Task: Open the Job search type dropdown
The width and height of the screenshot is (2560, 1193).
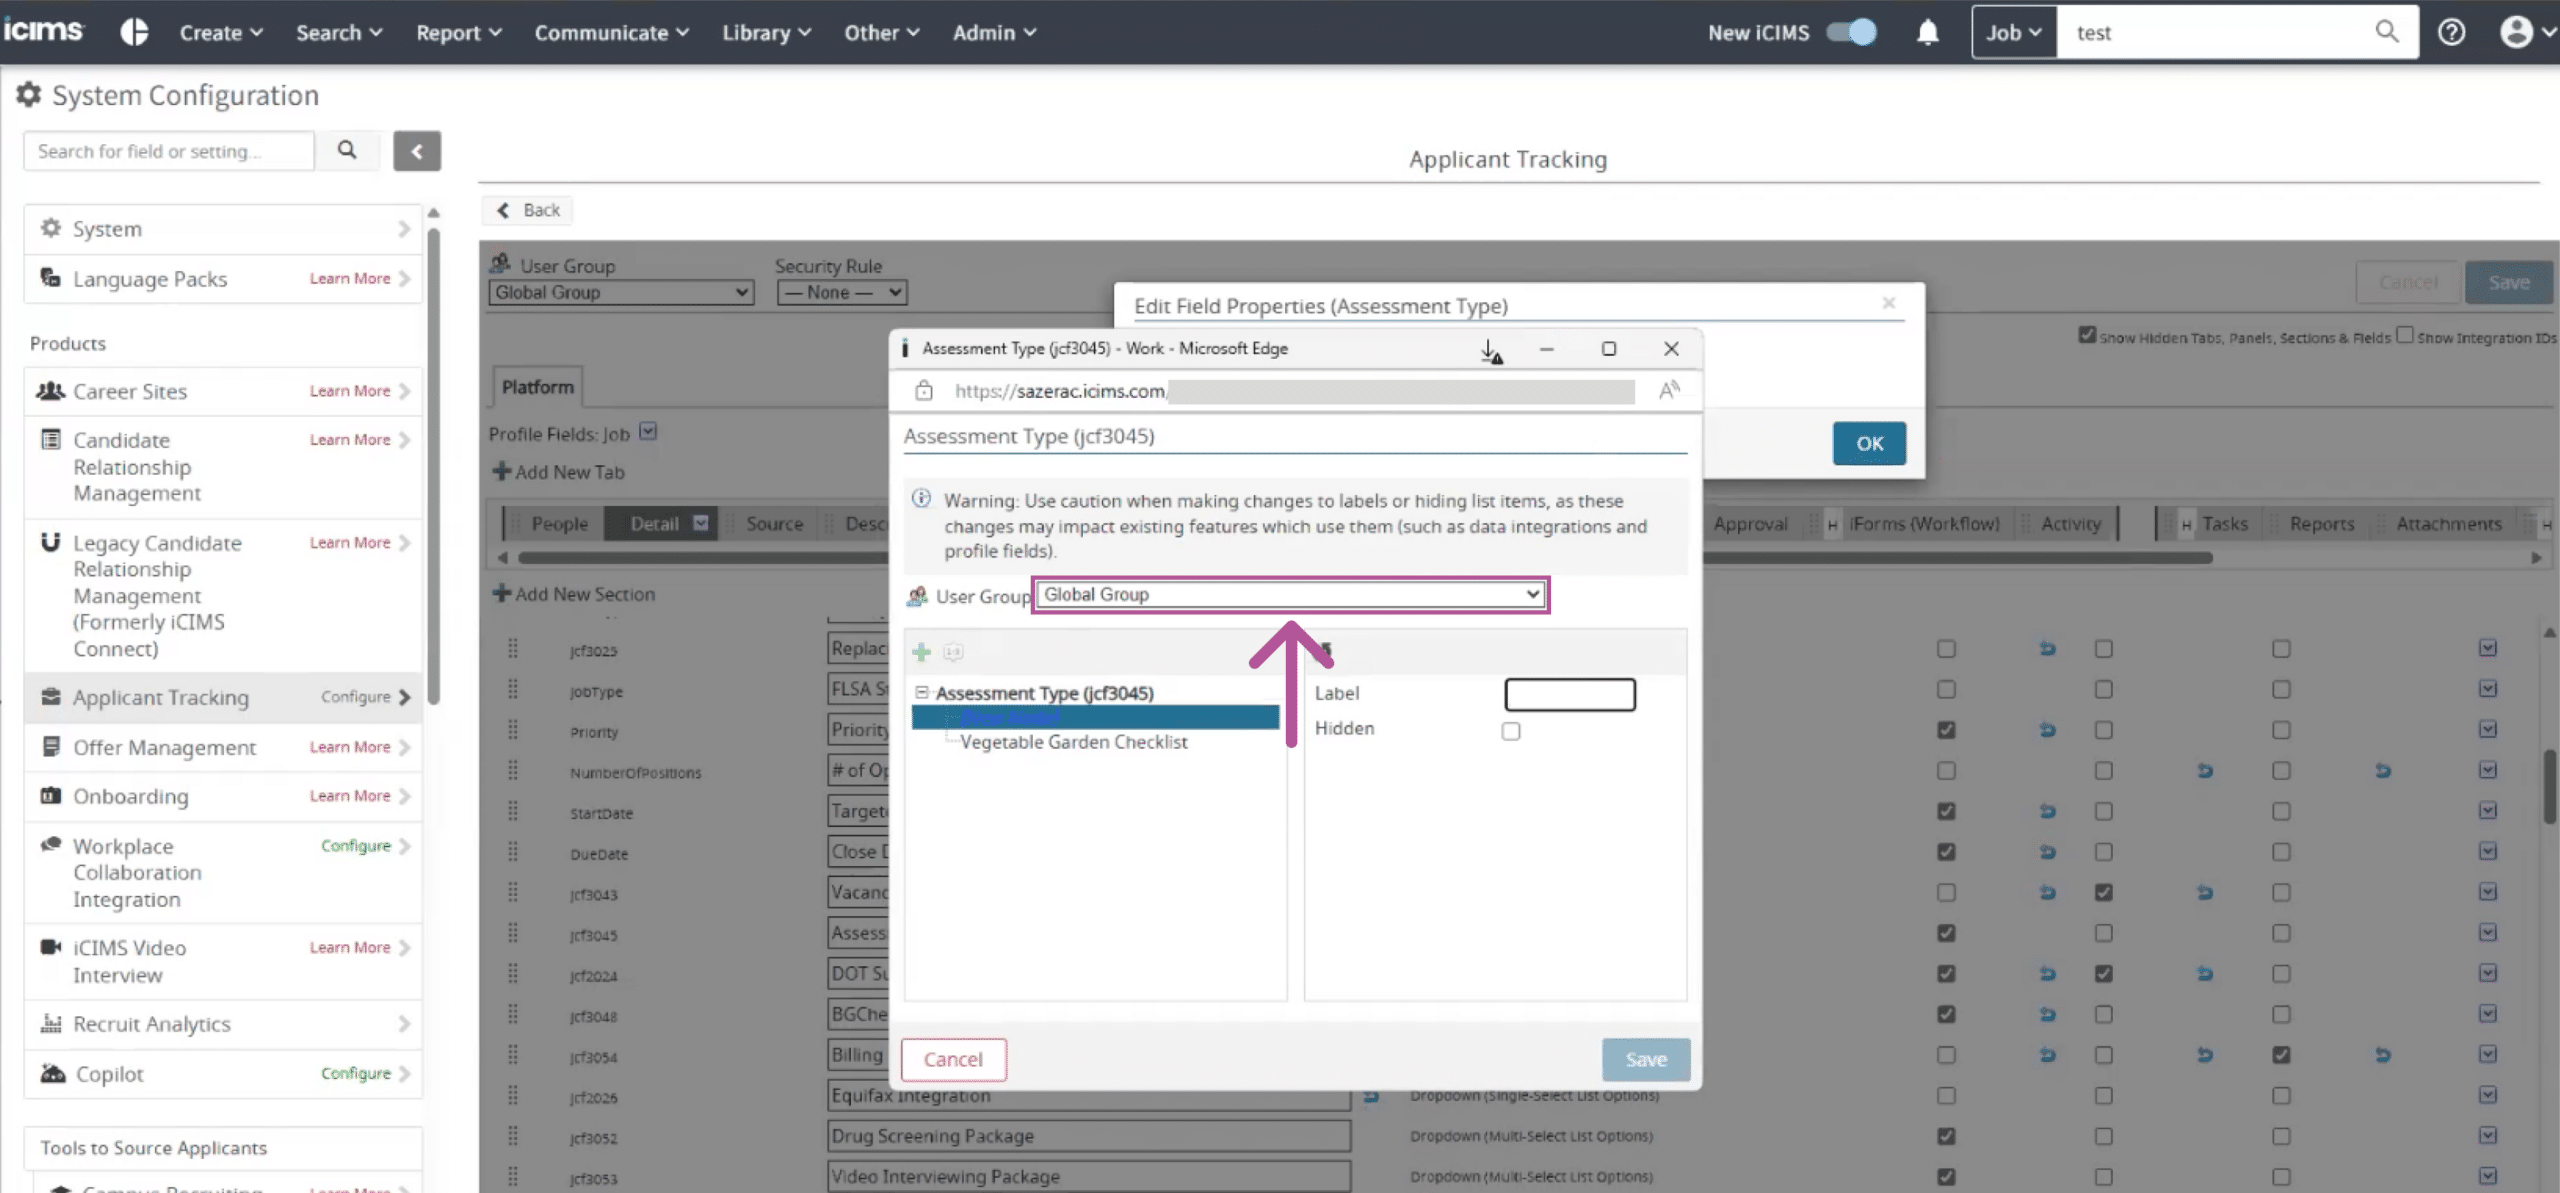Action: point(2013,32)
